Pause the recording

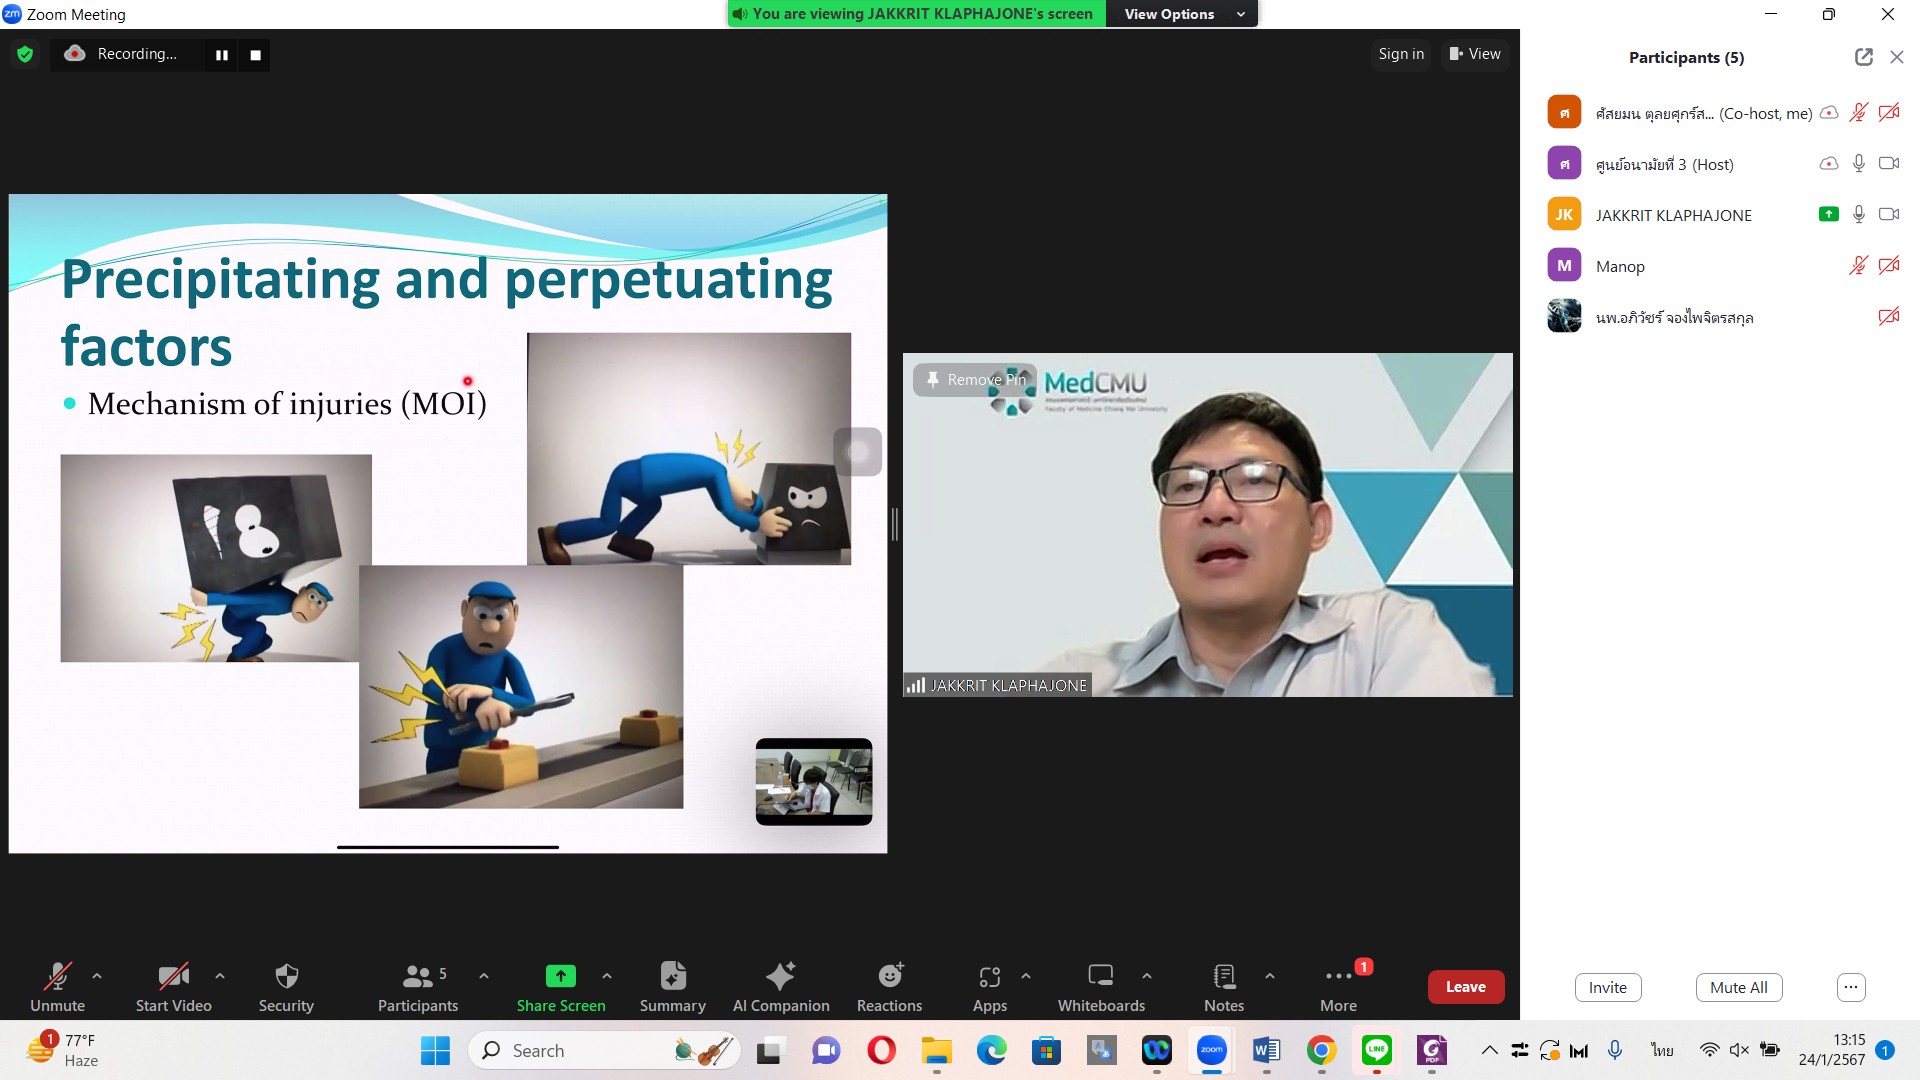(222, 55)
